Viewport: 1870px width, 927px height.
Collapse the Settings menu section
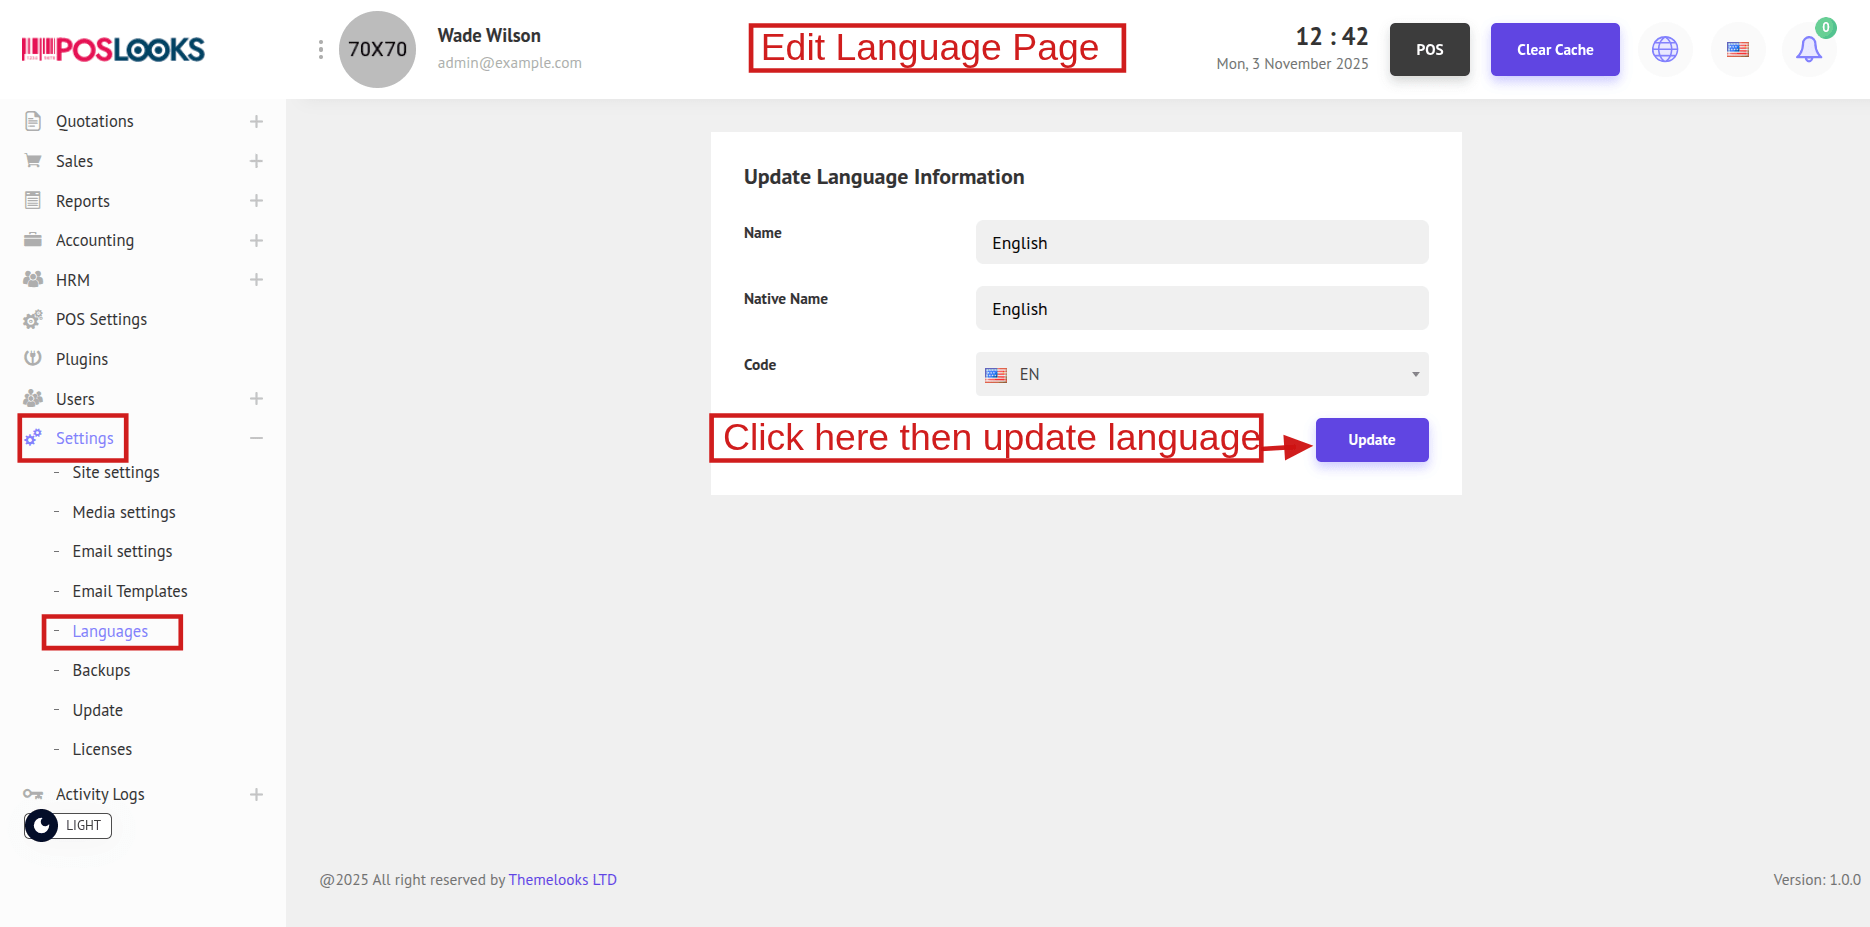coord(256,438)
